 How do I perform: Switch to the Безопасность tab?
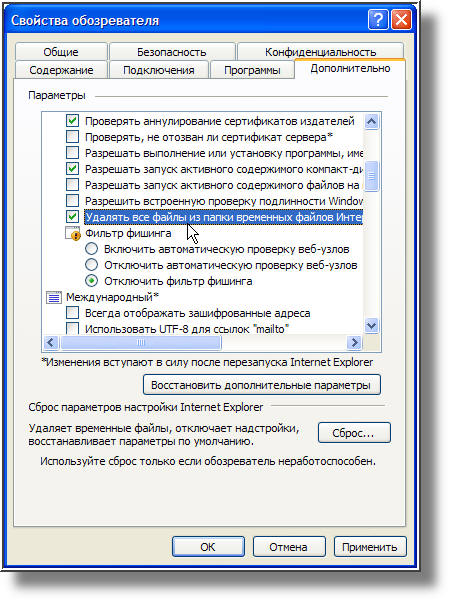pyautogui.click(x=172, y=52)
